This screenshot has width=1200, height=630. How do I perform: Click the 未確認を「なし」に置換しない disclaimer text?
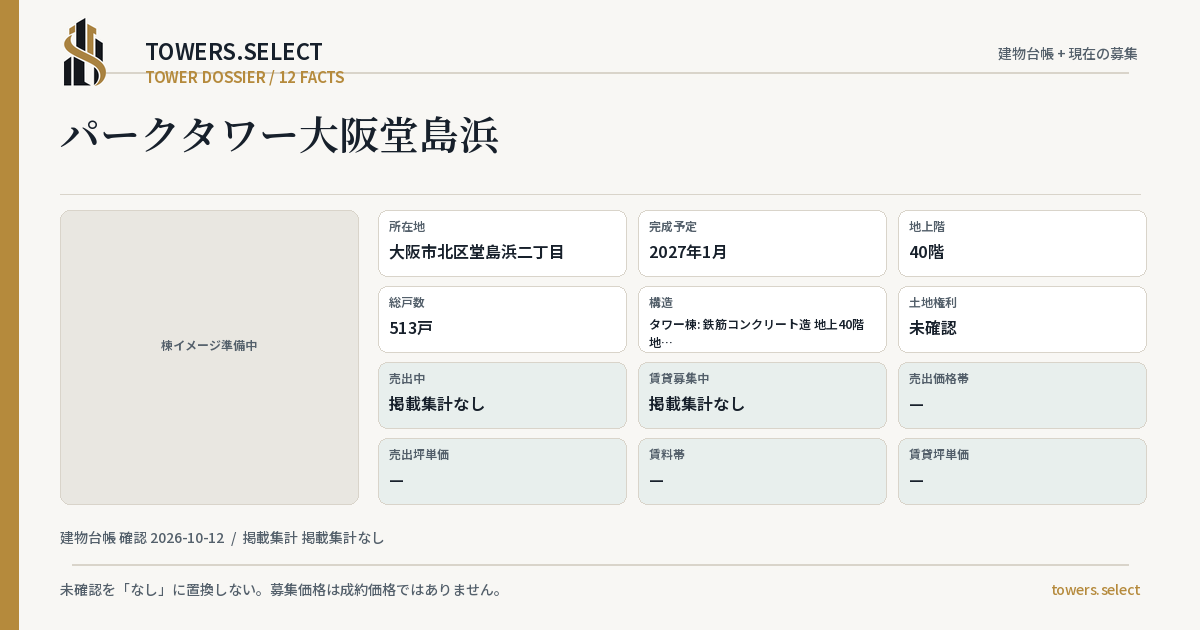click(x=281, y=590)
